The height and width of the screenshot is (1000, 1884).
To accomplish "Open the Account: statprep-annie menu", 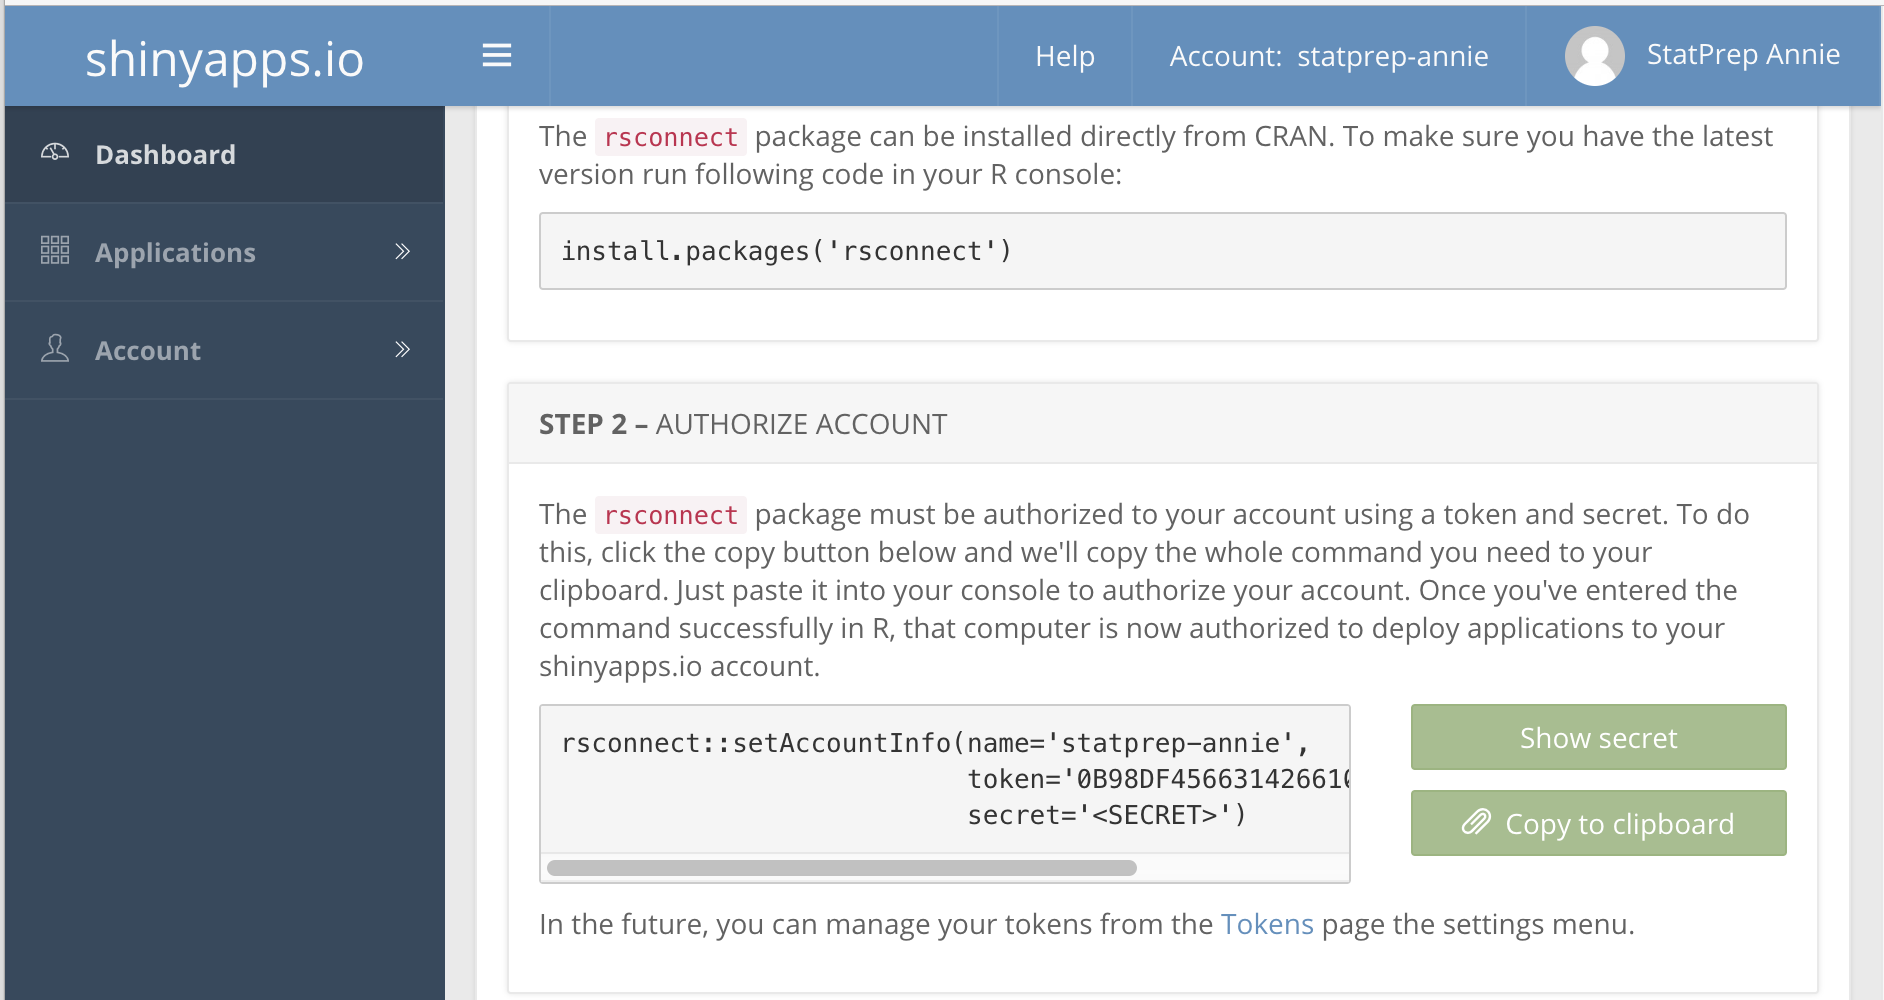I will pos(1328,57).
